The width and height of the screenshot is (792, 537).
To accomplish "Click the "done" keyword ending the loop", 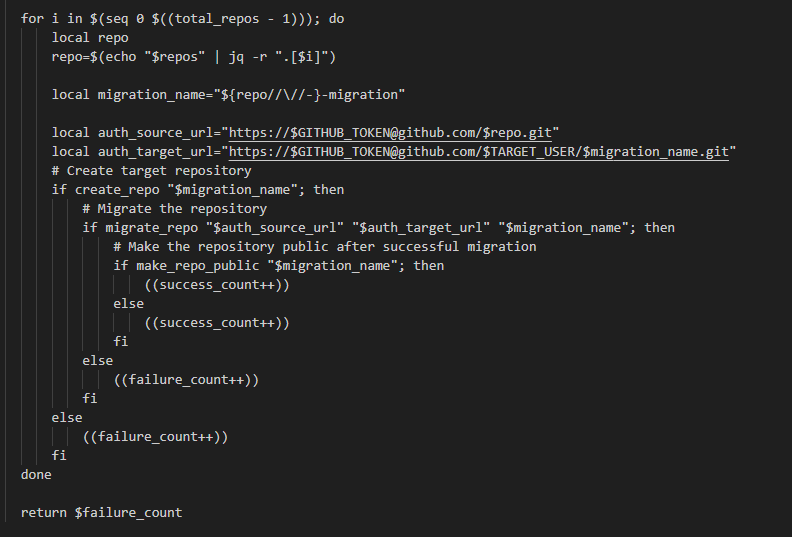I will (36, 475).
